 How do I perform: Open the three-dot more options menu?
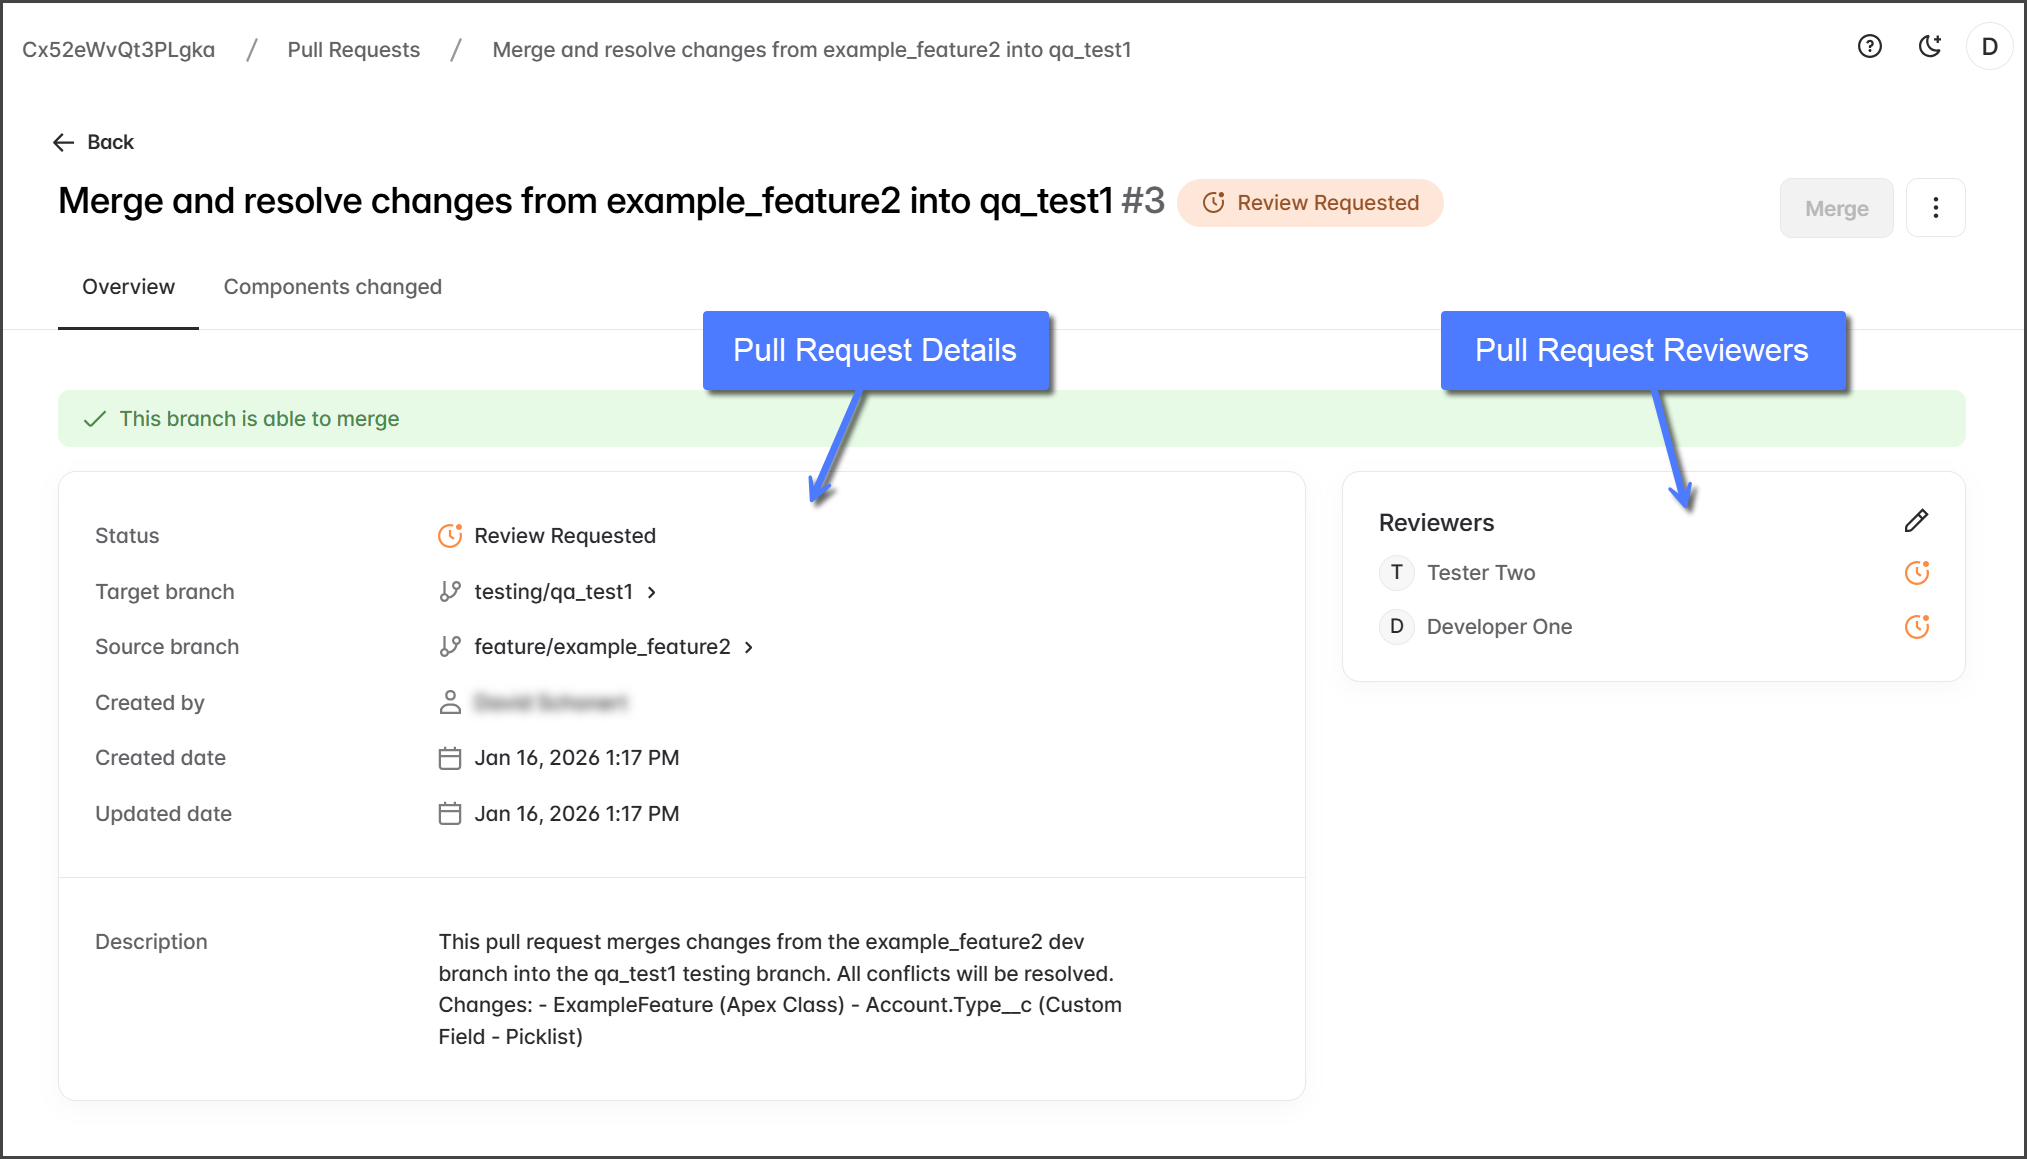pyautogui.click(x=1935, y=208)
